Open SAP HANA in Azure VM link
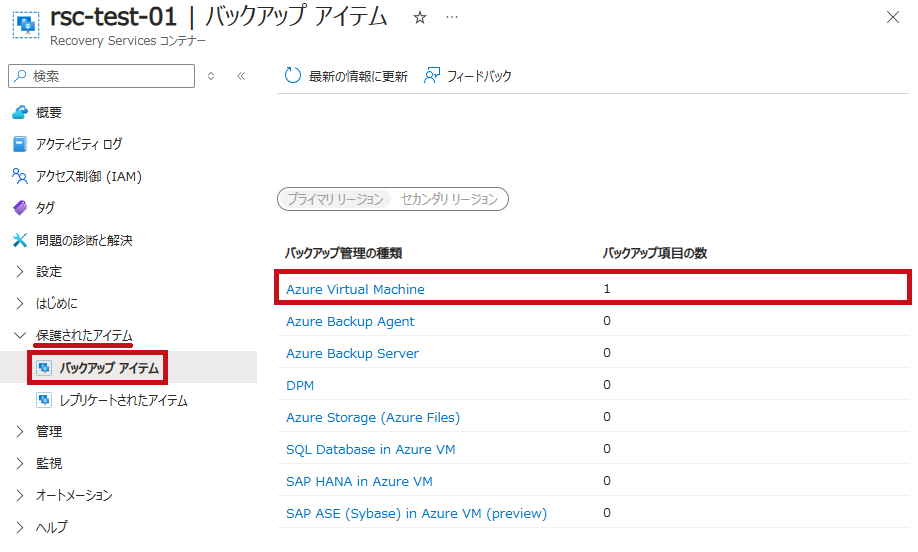This screenshot has width=918, height=552. (x=359, y=481)
